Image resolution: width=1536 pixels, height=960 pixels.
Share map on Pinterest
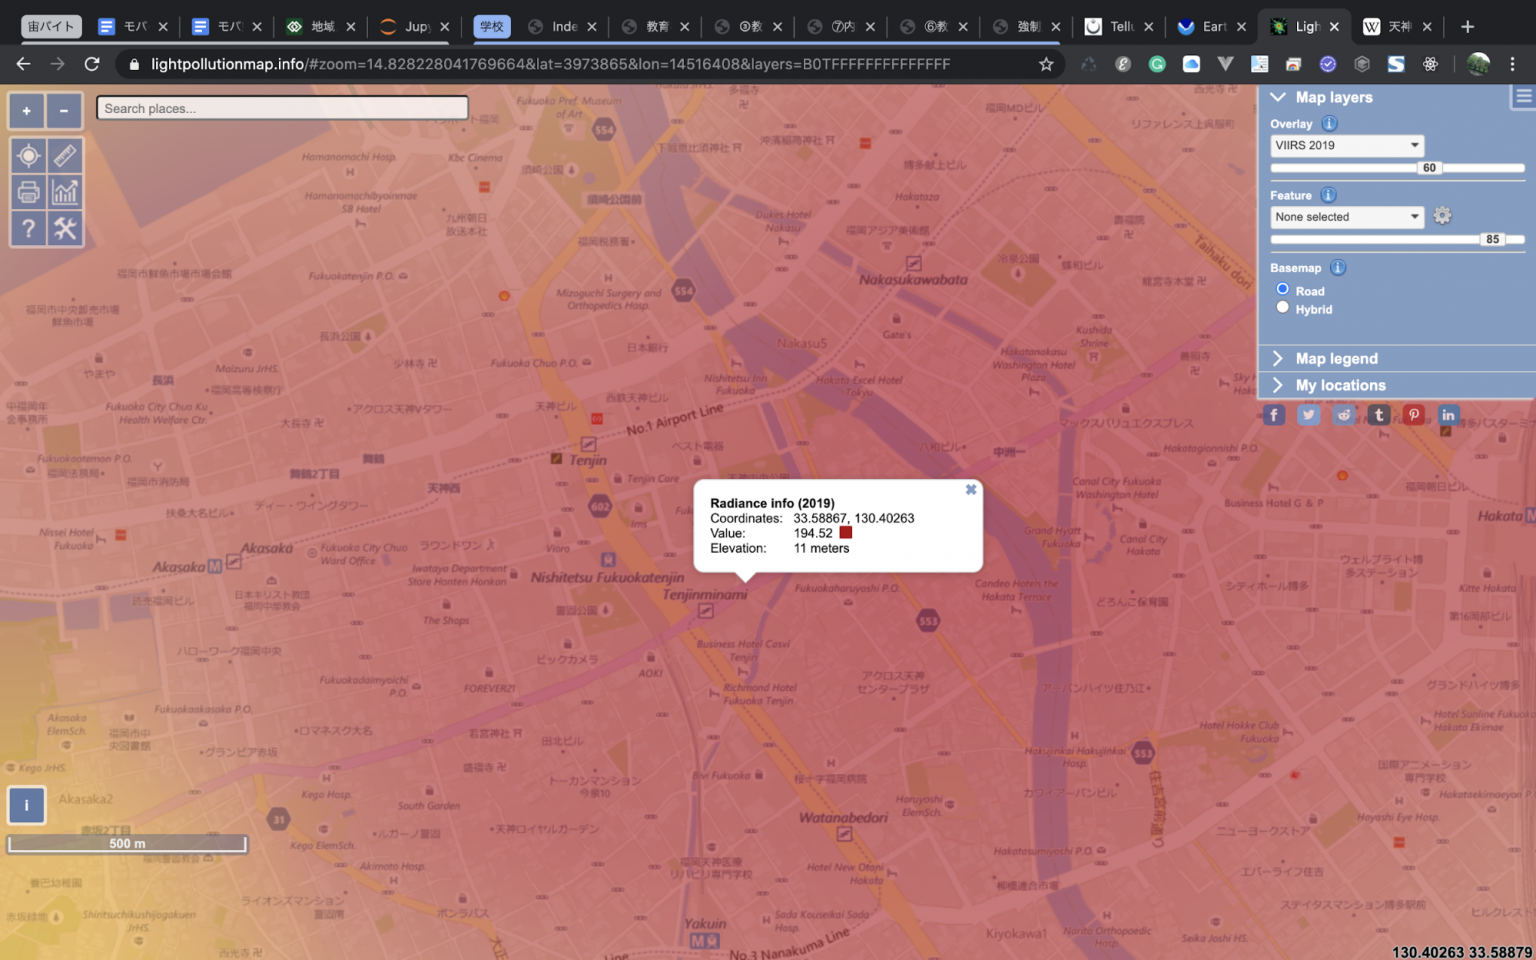click(1414, 415)
